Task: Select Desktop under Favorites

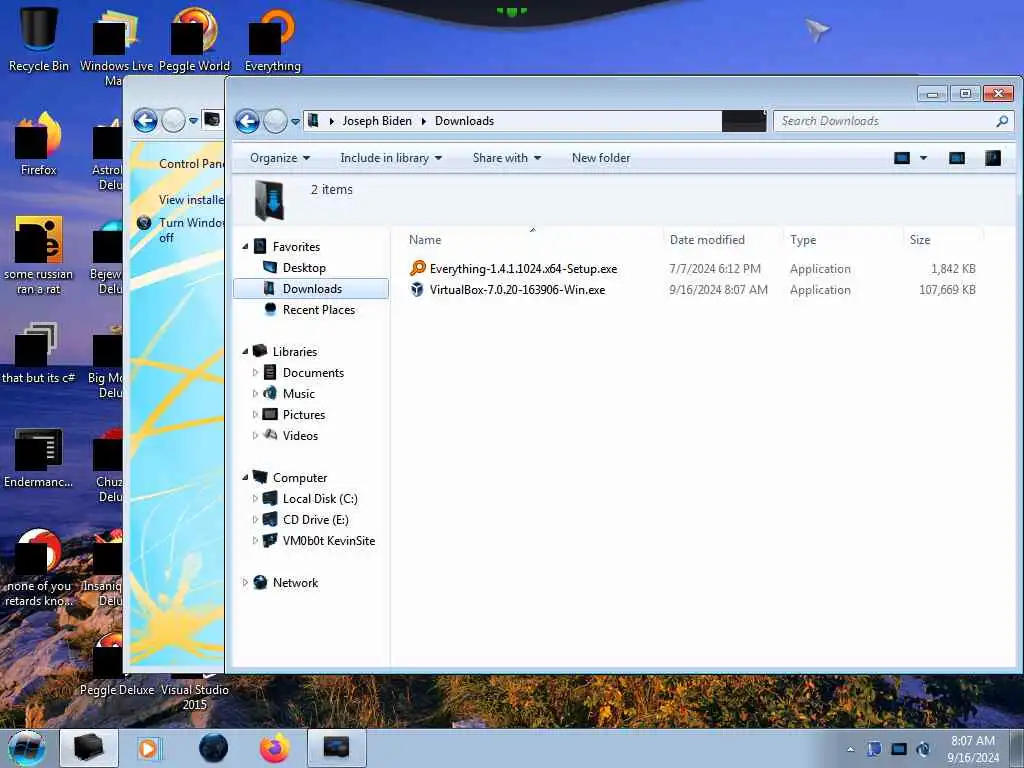Action: pos(304,268)
